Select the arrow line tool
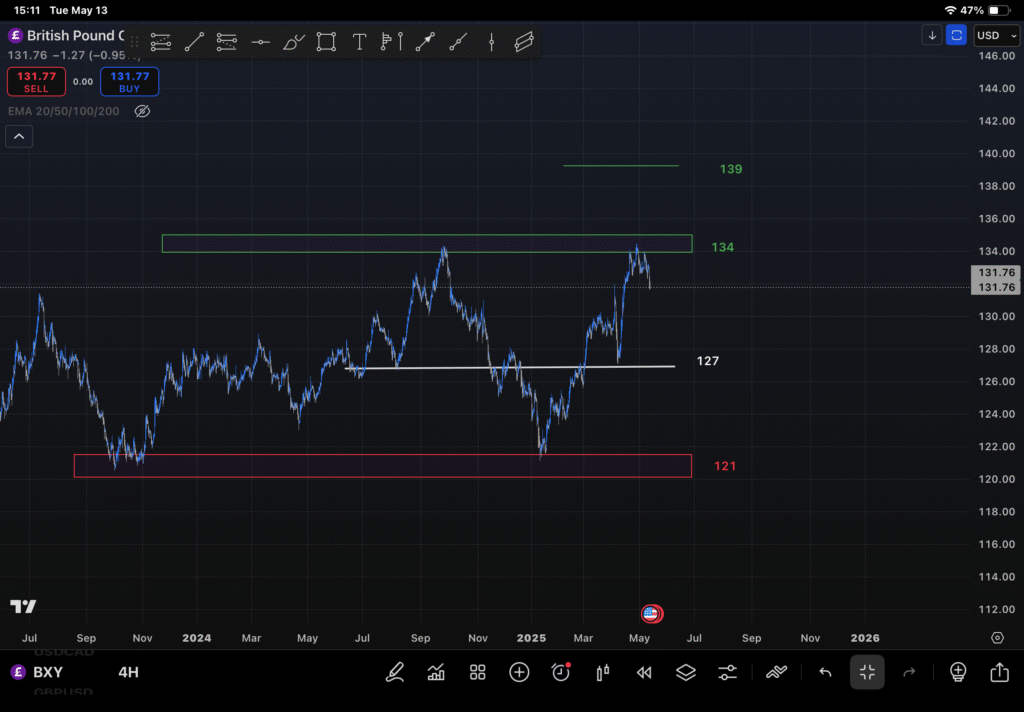The width and height of the screenshot is (1024, 712). (x=425, y=42)
